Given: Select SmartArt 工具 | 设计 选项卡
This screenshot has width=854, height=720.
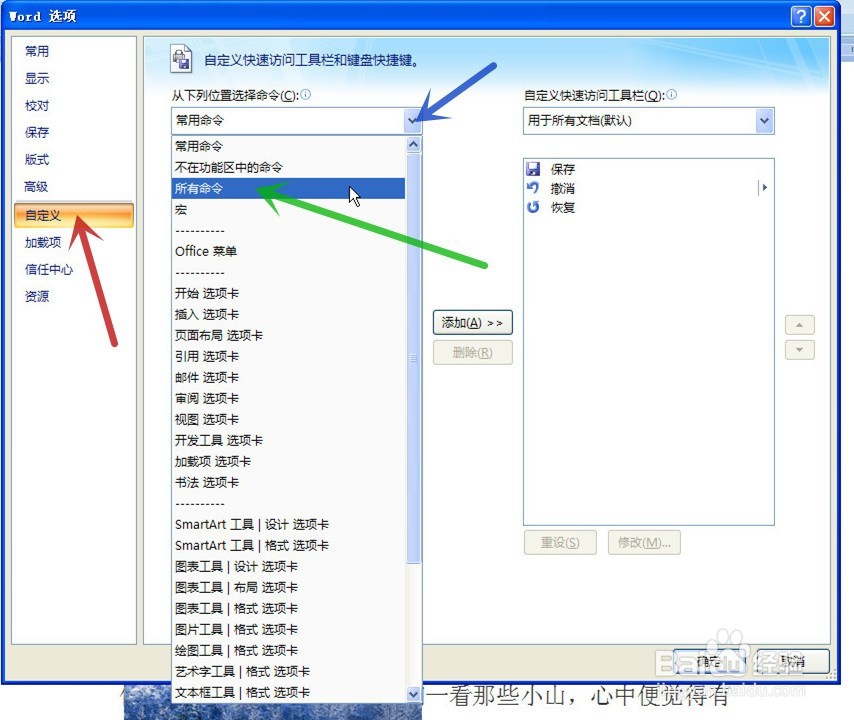Looking at the screenshot, I should pyautogui.click(x=288, y=524).
